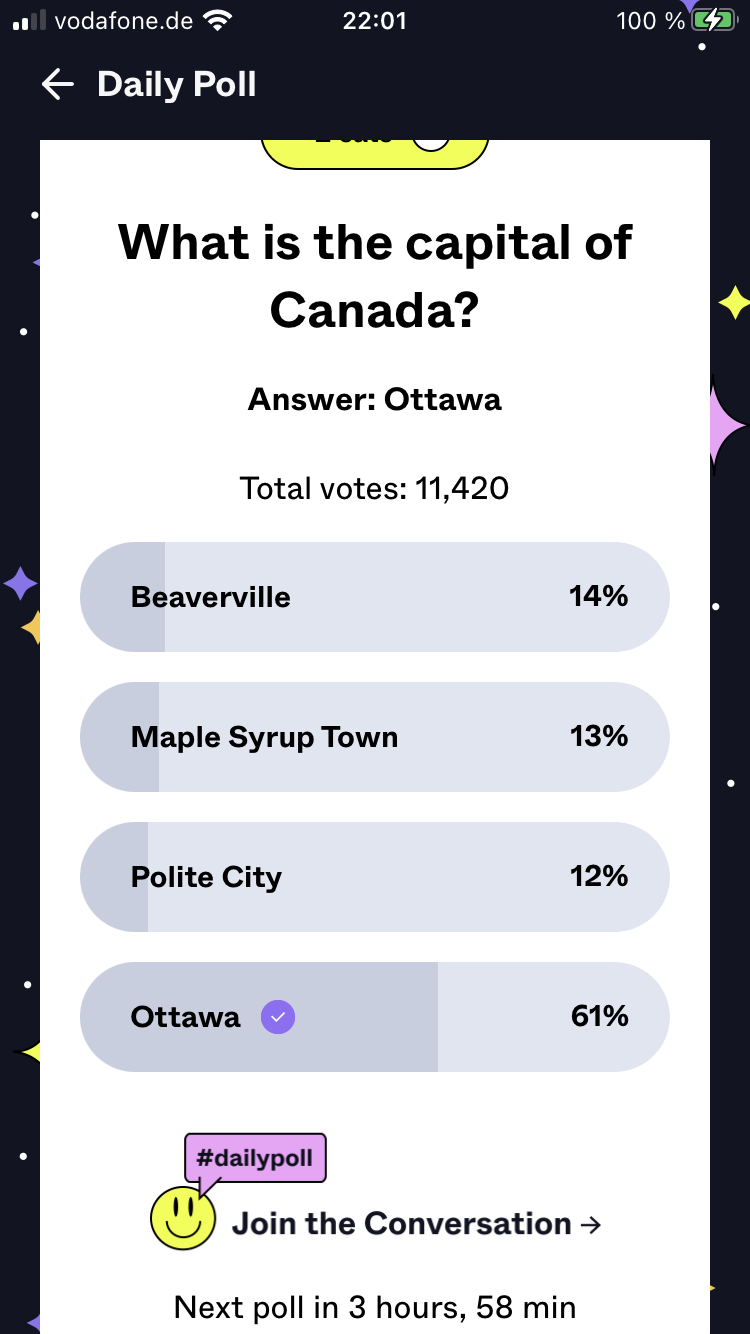Screen dimensions: 750x1334
Task: Tap the battery icon in status bar
Action: pos(713,20)
